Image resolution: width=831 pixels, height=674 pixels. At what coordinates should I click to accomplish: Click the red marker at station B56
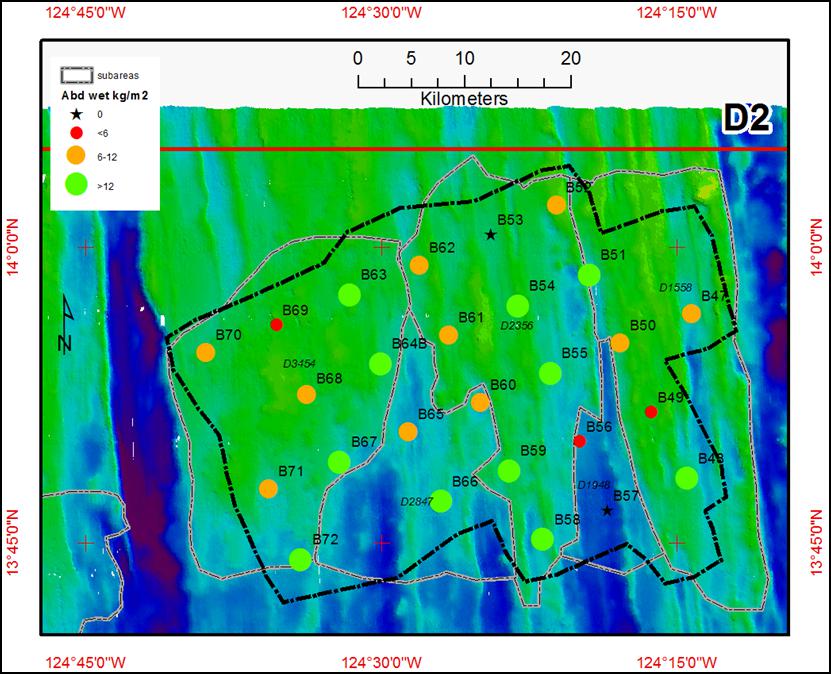pos(579,441)
